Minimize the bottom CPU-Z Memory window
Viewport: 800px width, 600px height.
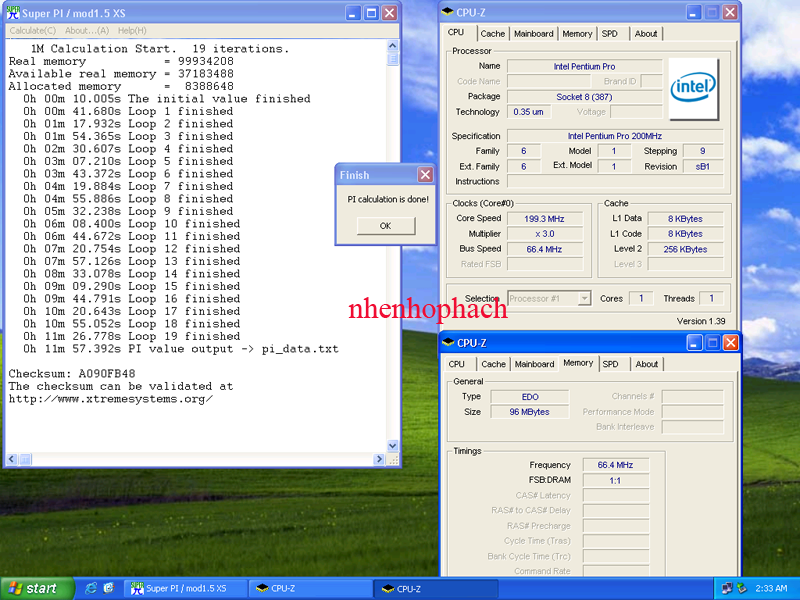[694, 343]
